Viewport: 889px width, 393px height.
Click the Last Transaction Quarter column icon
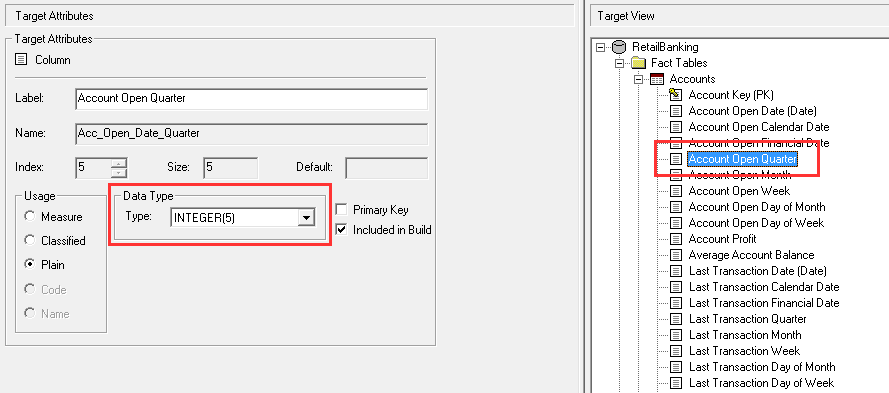pos(676,319)
